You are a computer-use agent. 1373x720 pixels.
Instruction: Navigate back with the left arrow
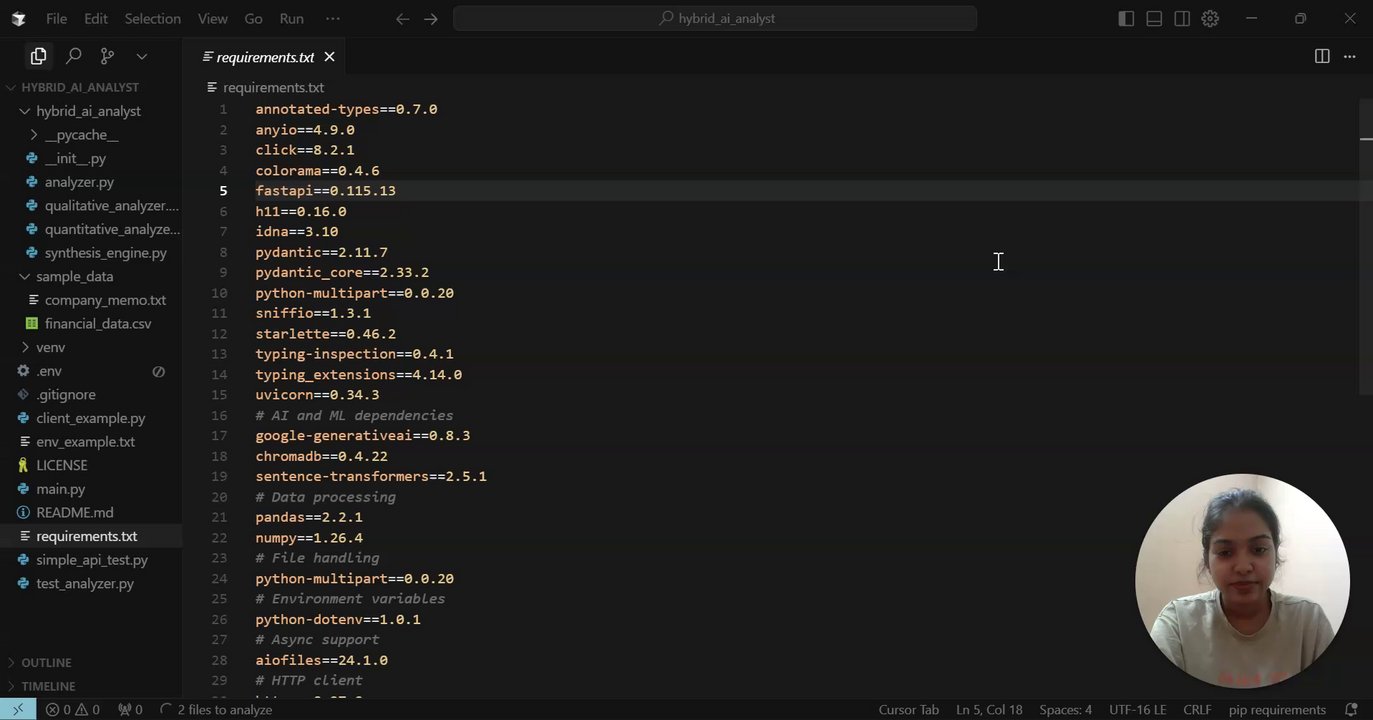point(402,18)
